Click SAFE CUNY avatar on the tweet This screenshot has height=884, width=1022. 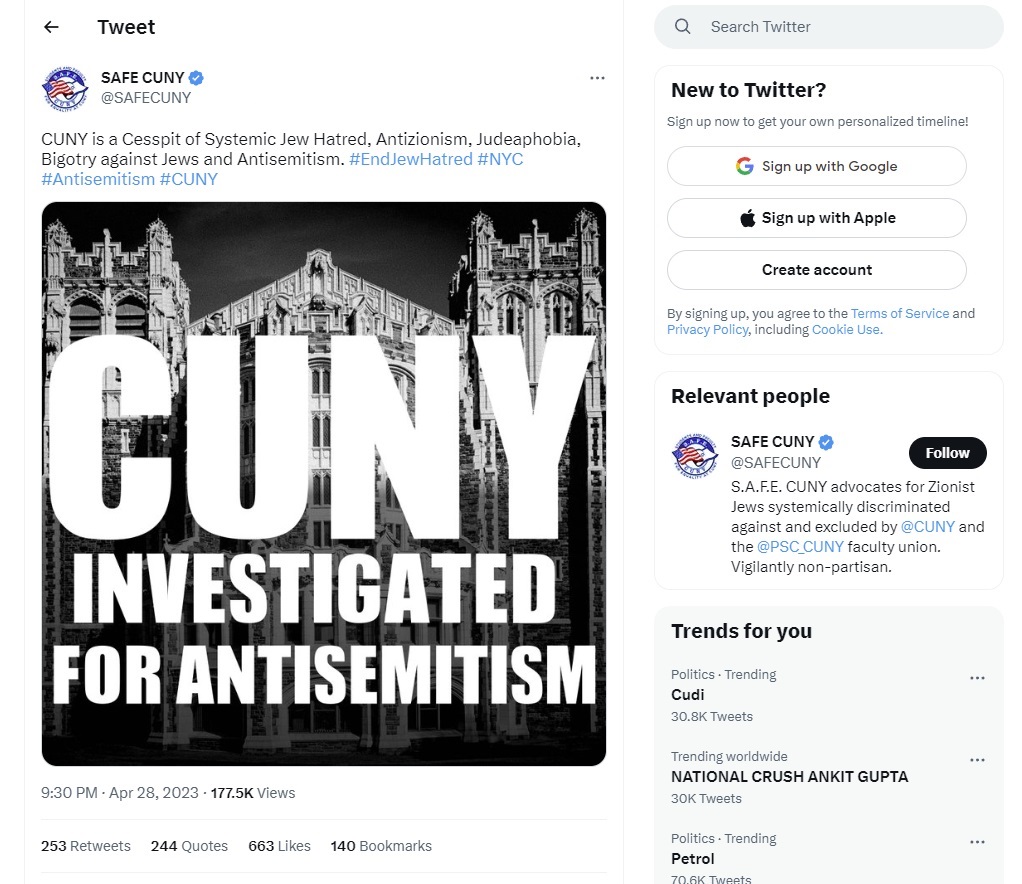coord(65,88)
